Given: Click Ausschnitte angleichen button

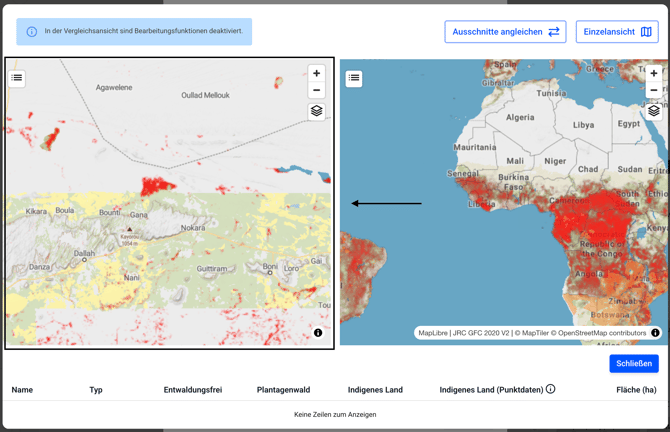Looking at the screenshot, I should click(505, 32).
